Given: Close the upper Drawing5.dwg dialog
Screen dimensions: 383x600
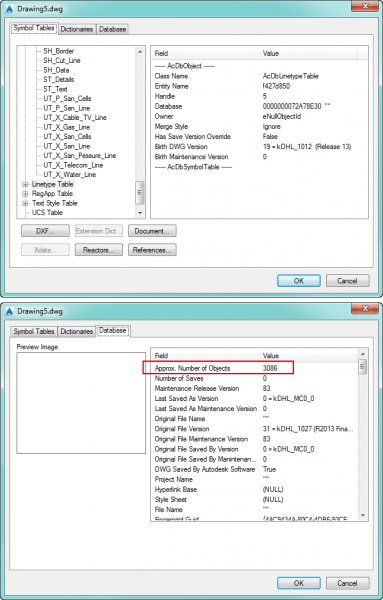Looking at the screenshot, I should click(365, 6).
